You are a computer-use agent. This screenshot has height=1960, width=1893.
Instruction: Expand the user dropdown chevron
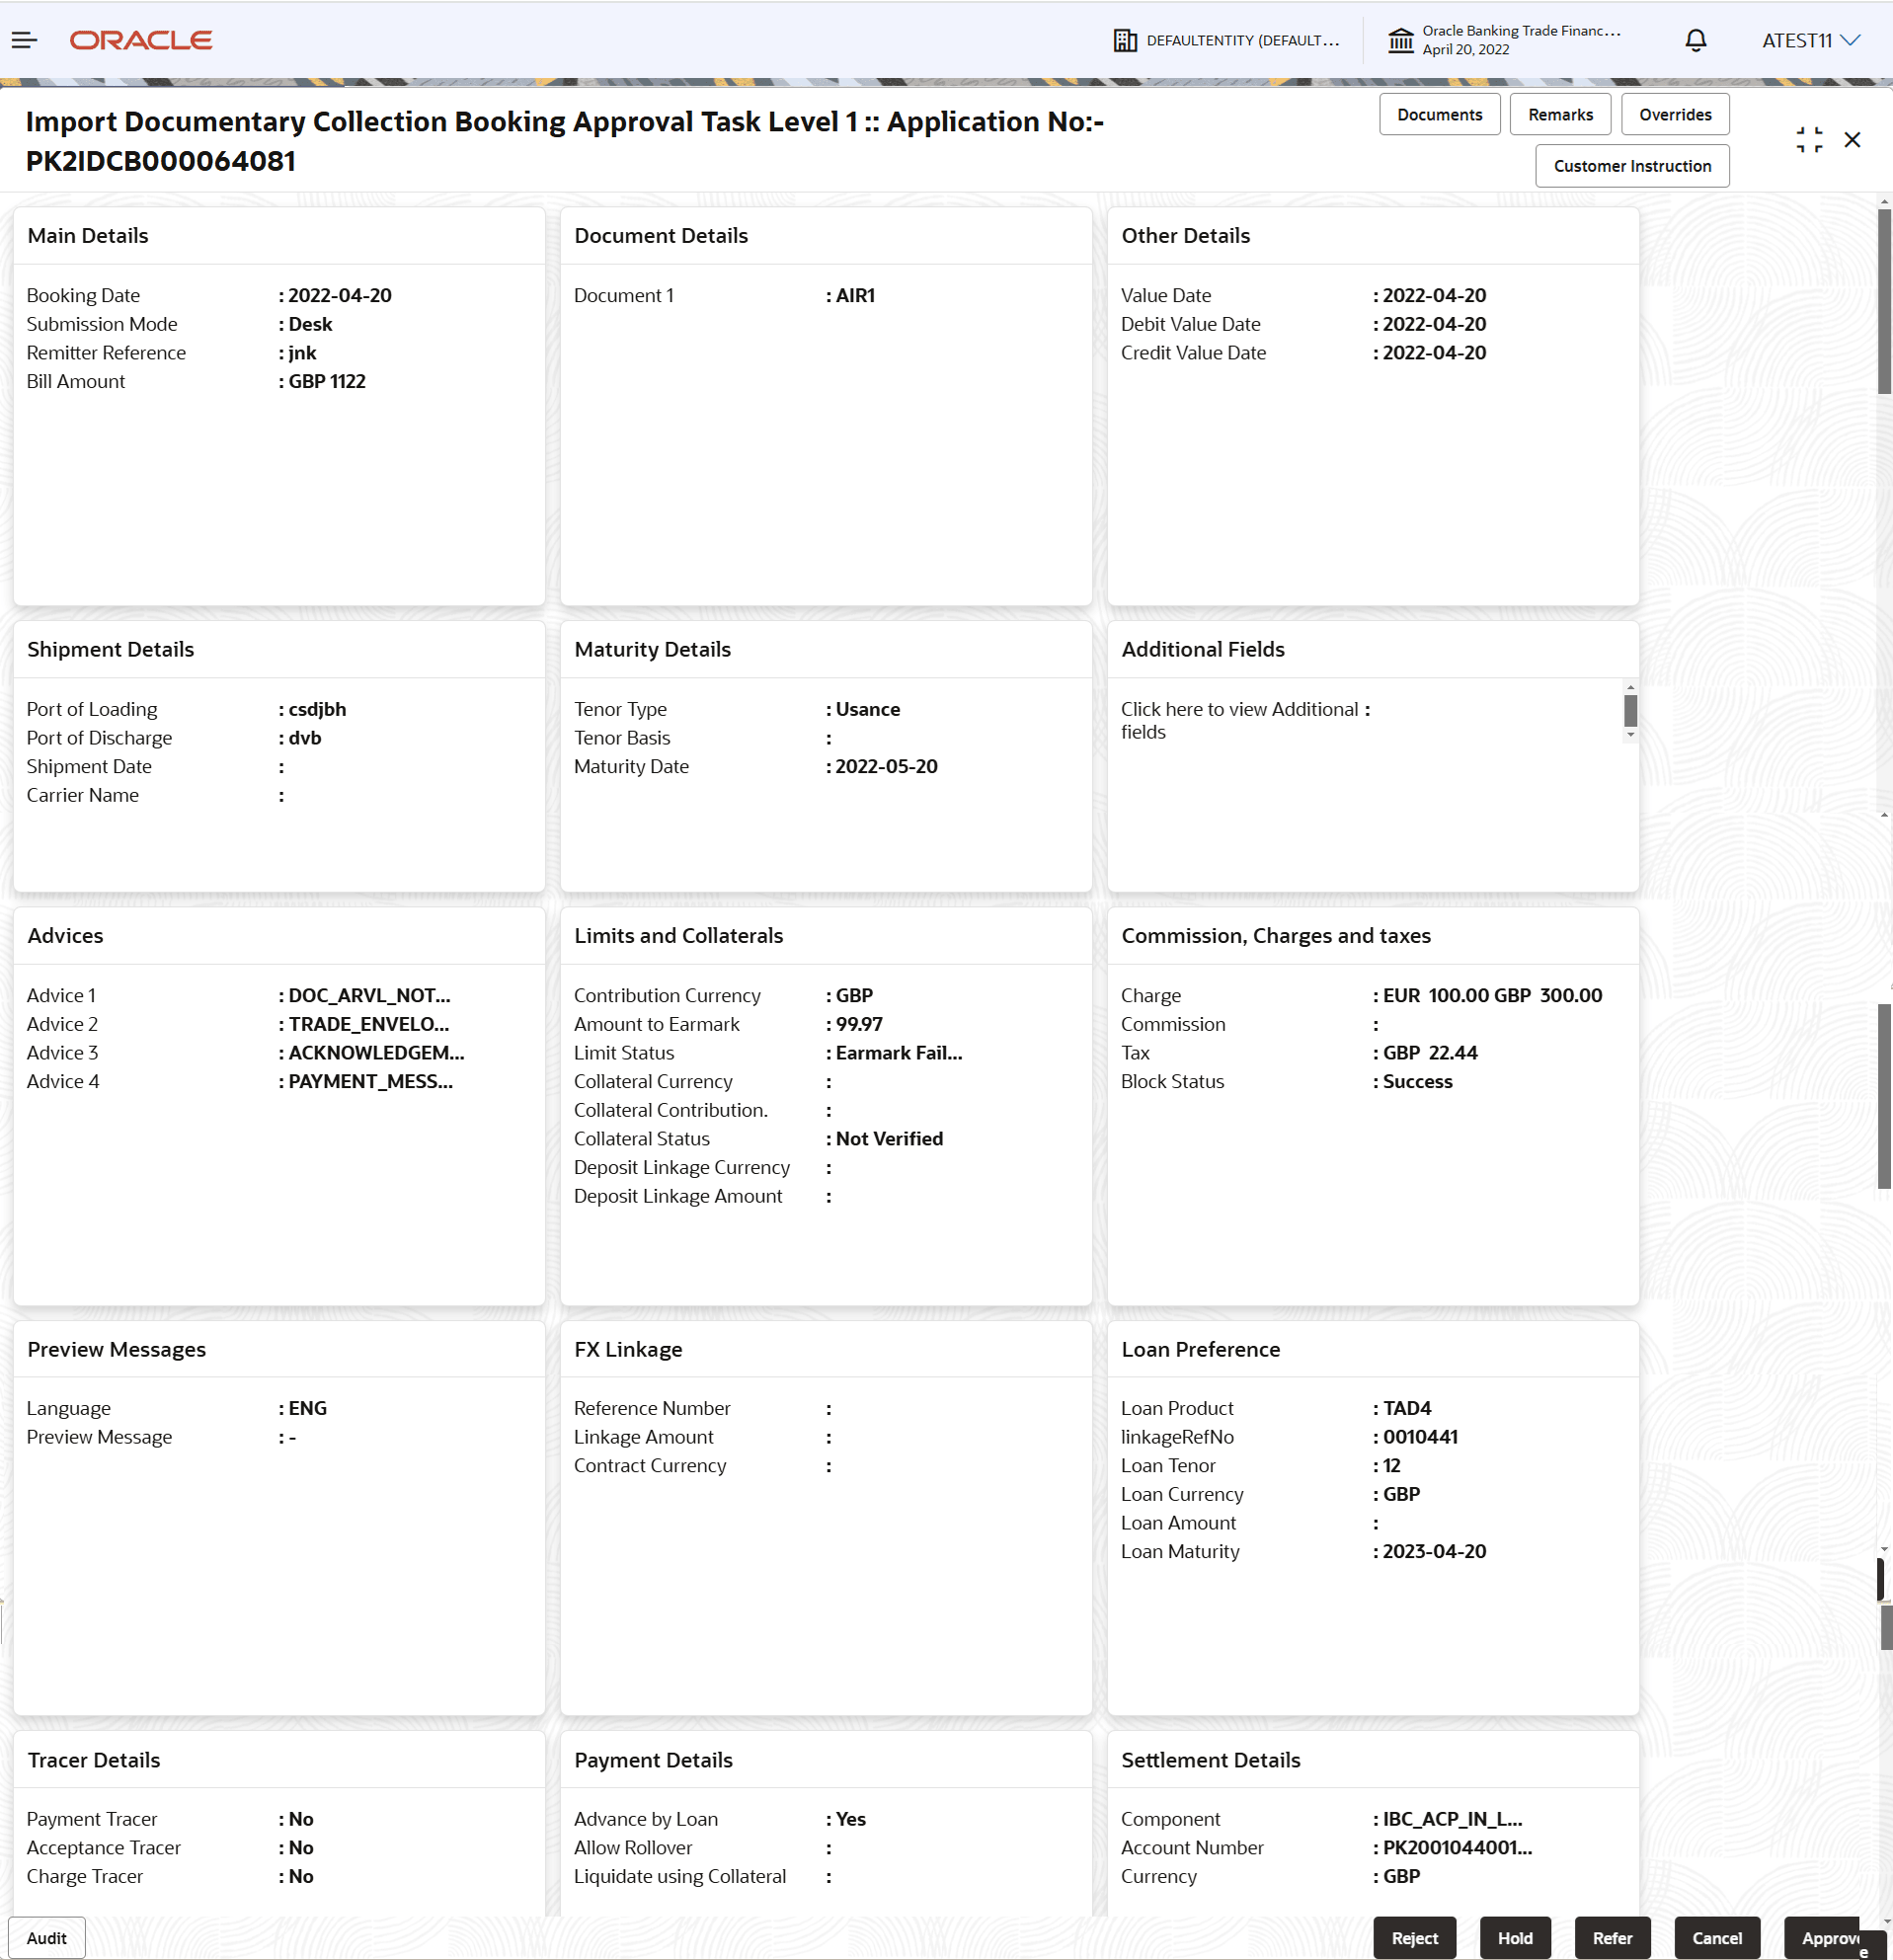coord(1851,40)
